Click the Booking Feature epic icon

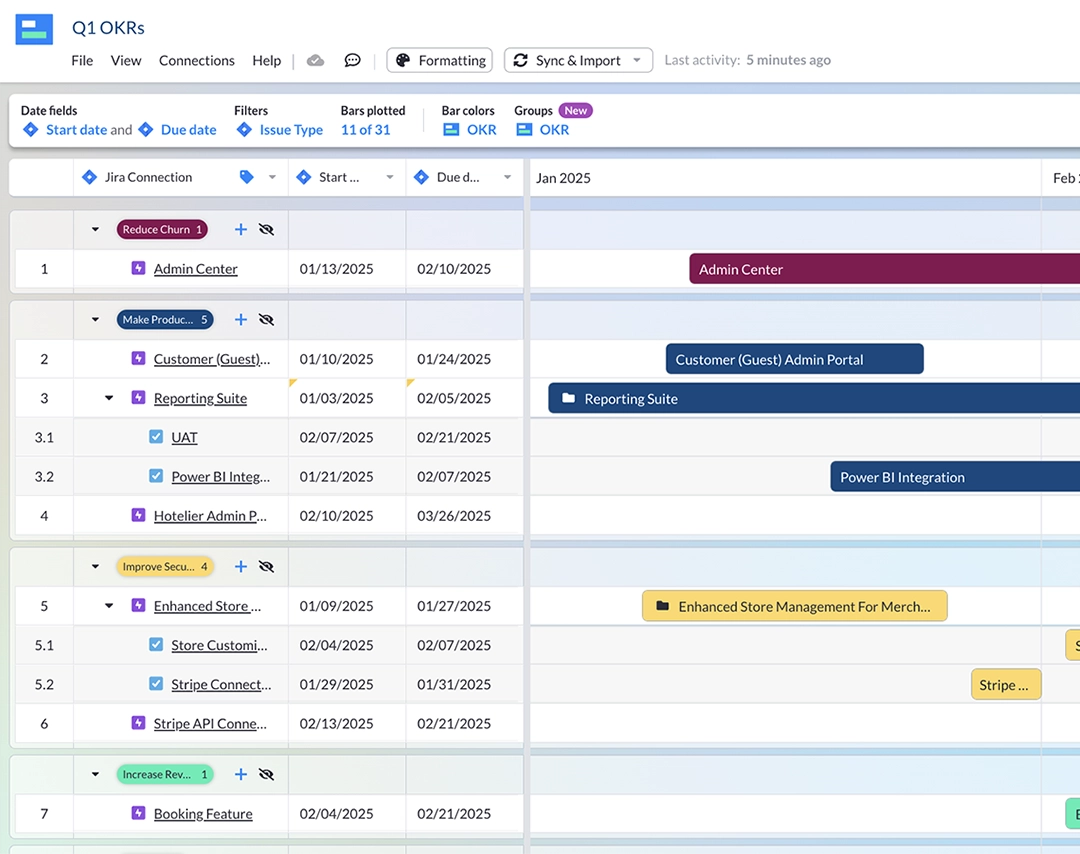(138, 813)
